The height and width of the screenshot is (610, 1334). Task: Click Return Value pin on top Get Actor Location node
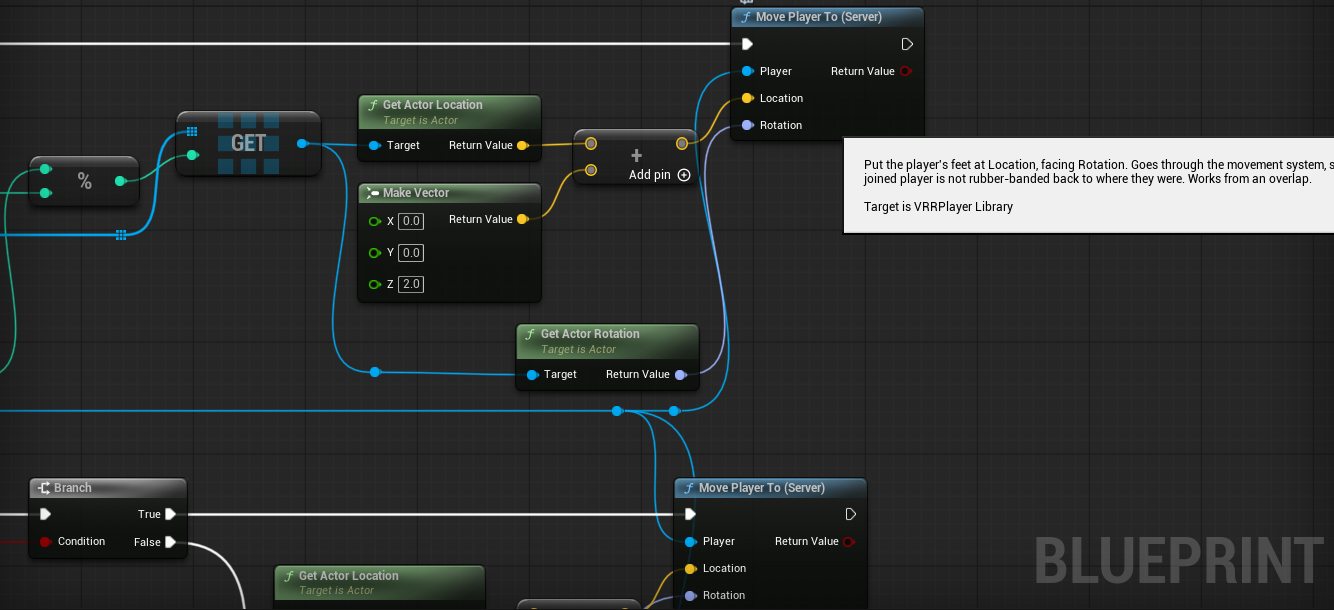[x=522, y=145]
